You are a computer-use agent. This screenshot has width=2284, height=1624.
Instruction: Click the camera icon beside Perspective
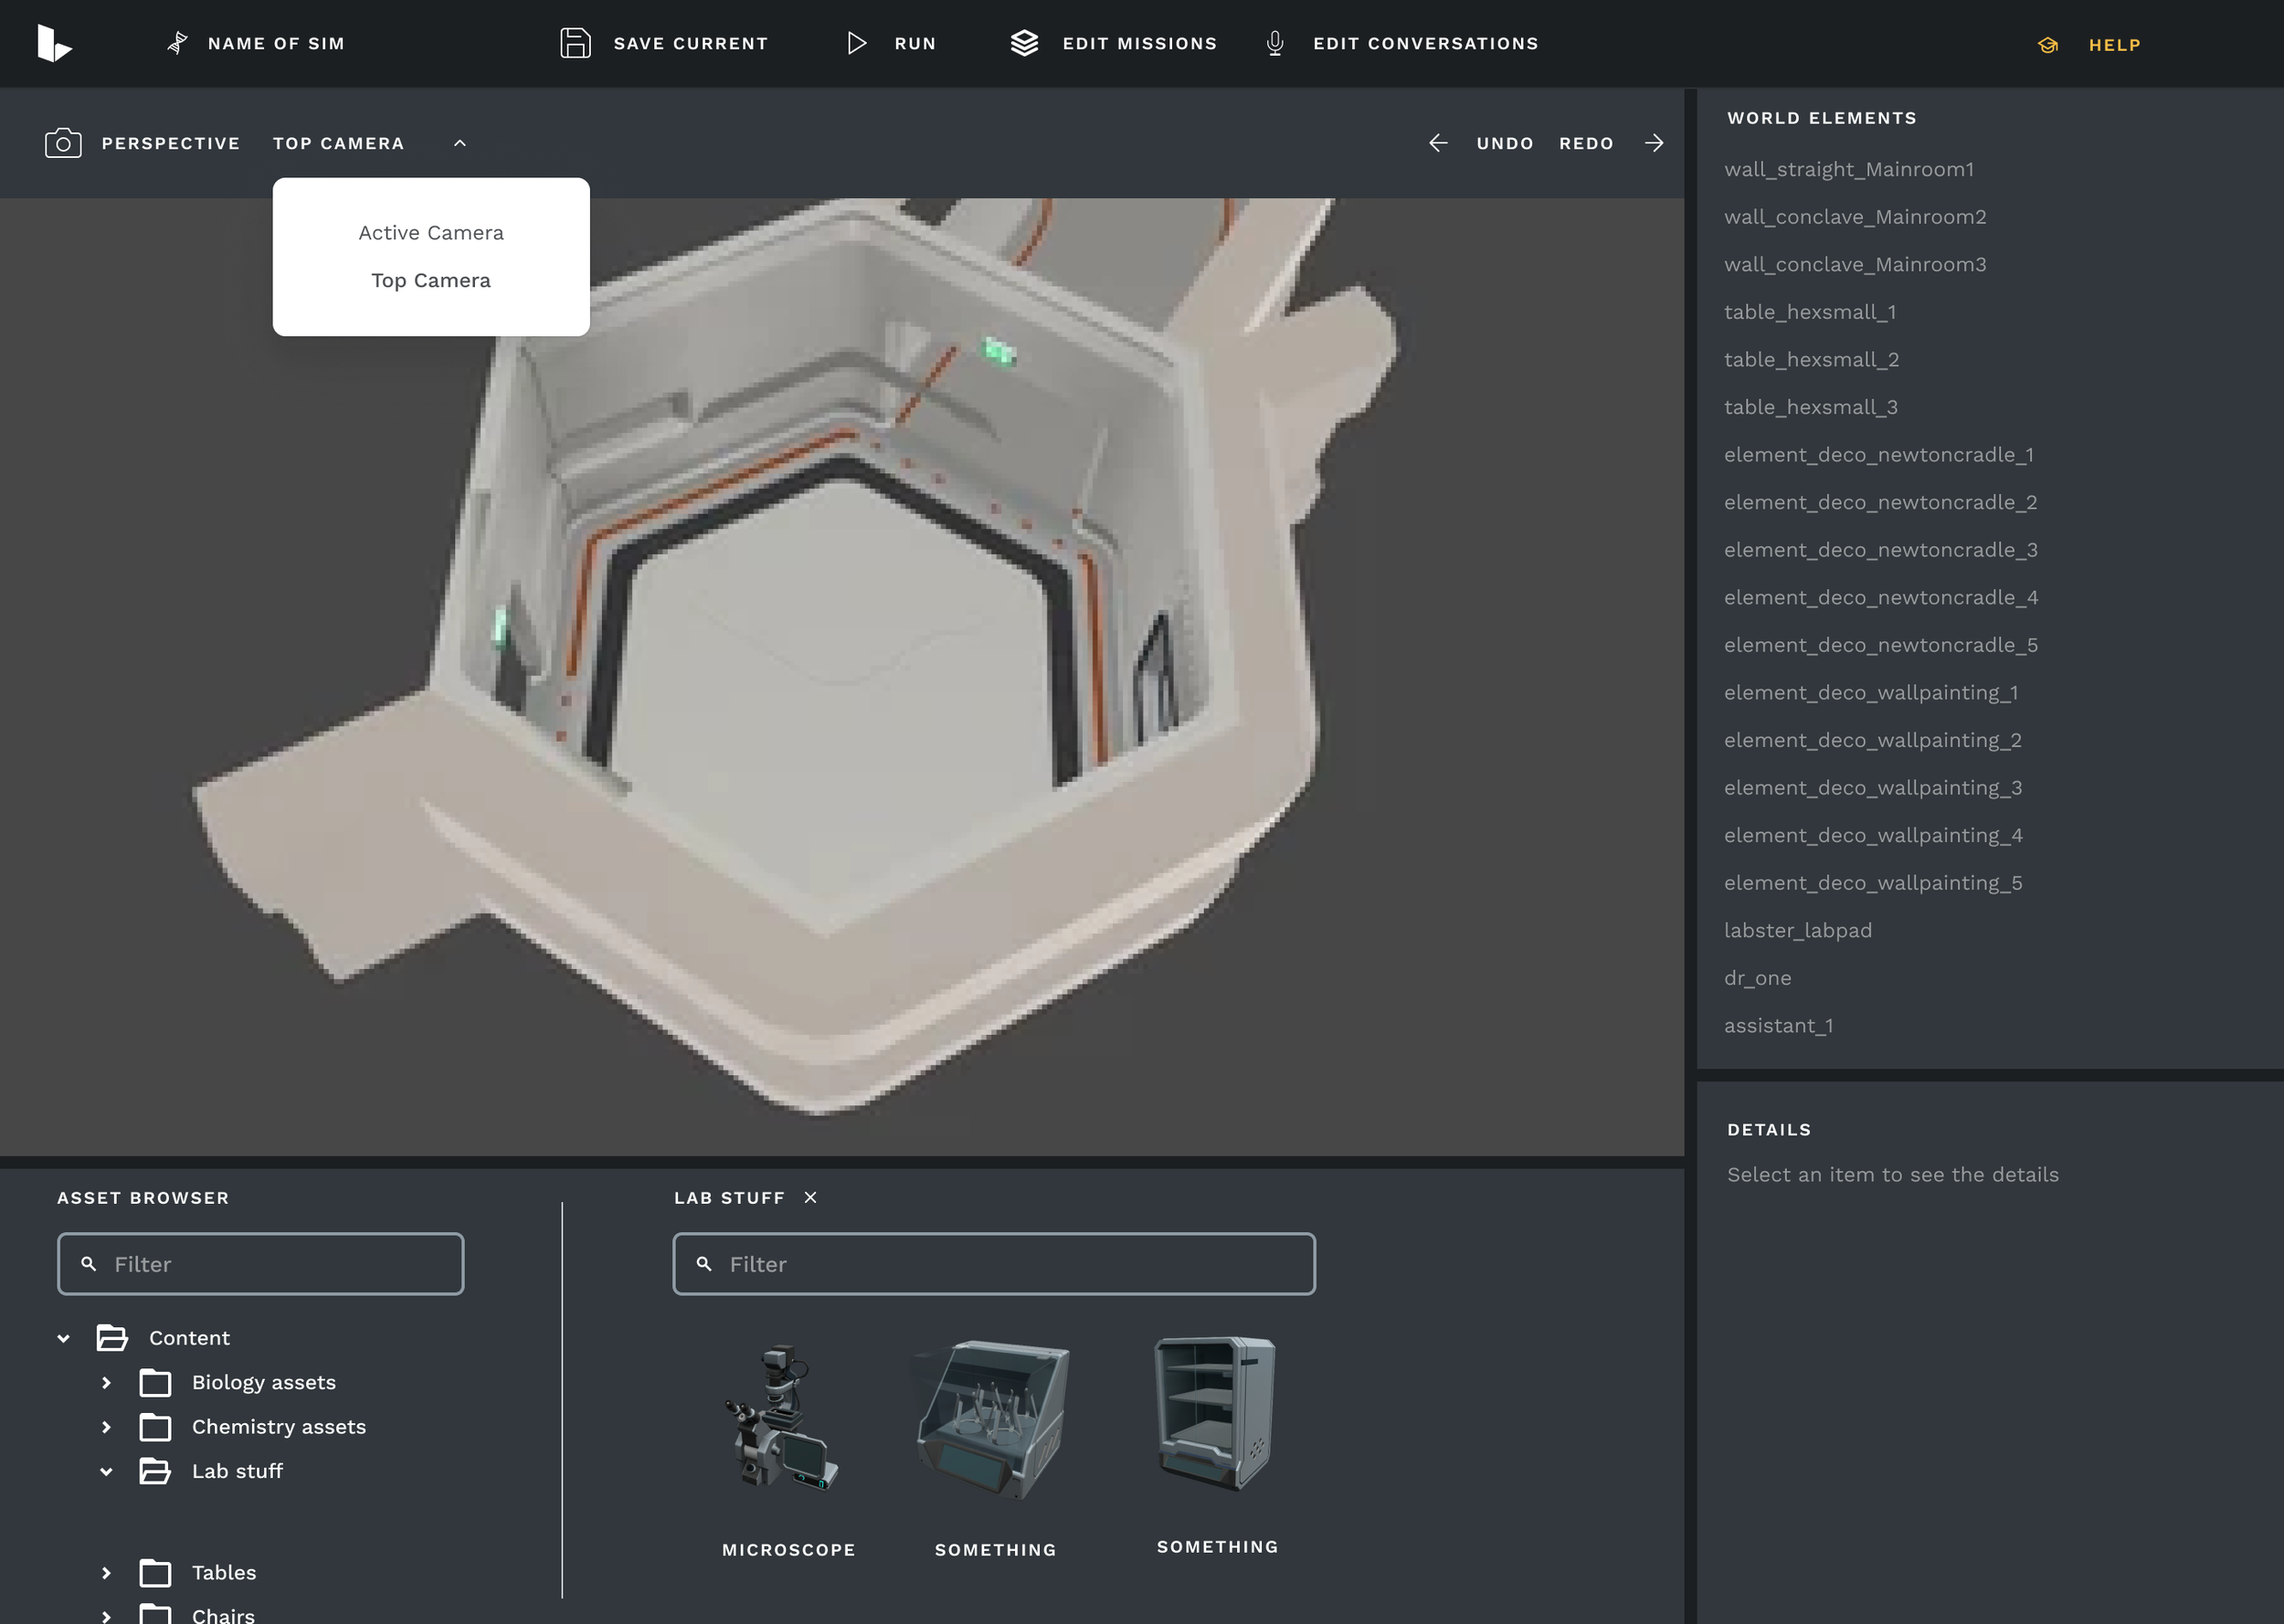63,143
